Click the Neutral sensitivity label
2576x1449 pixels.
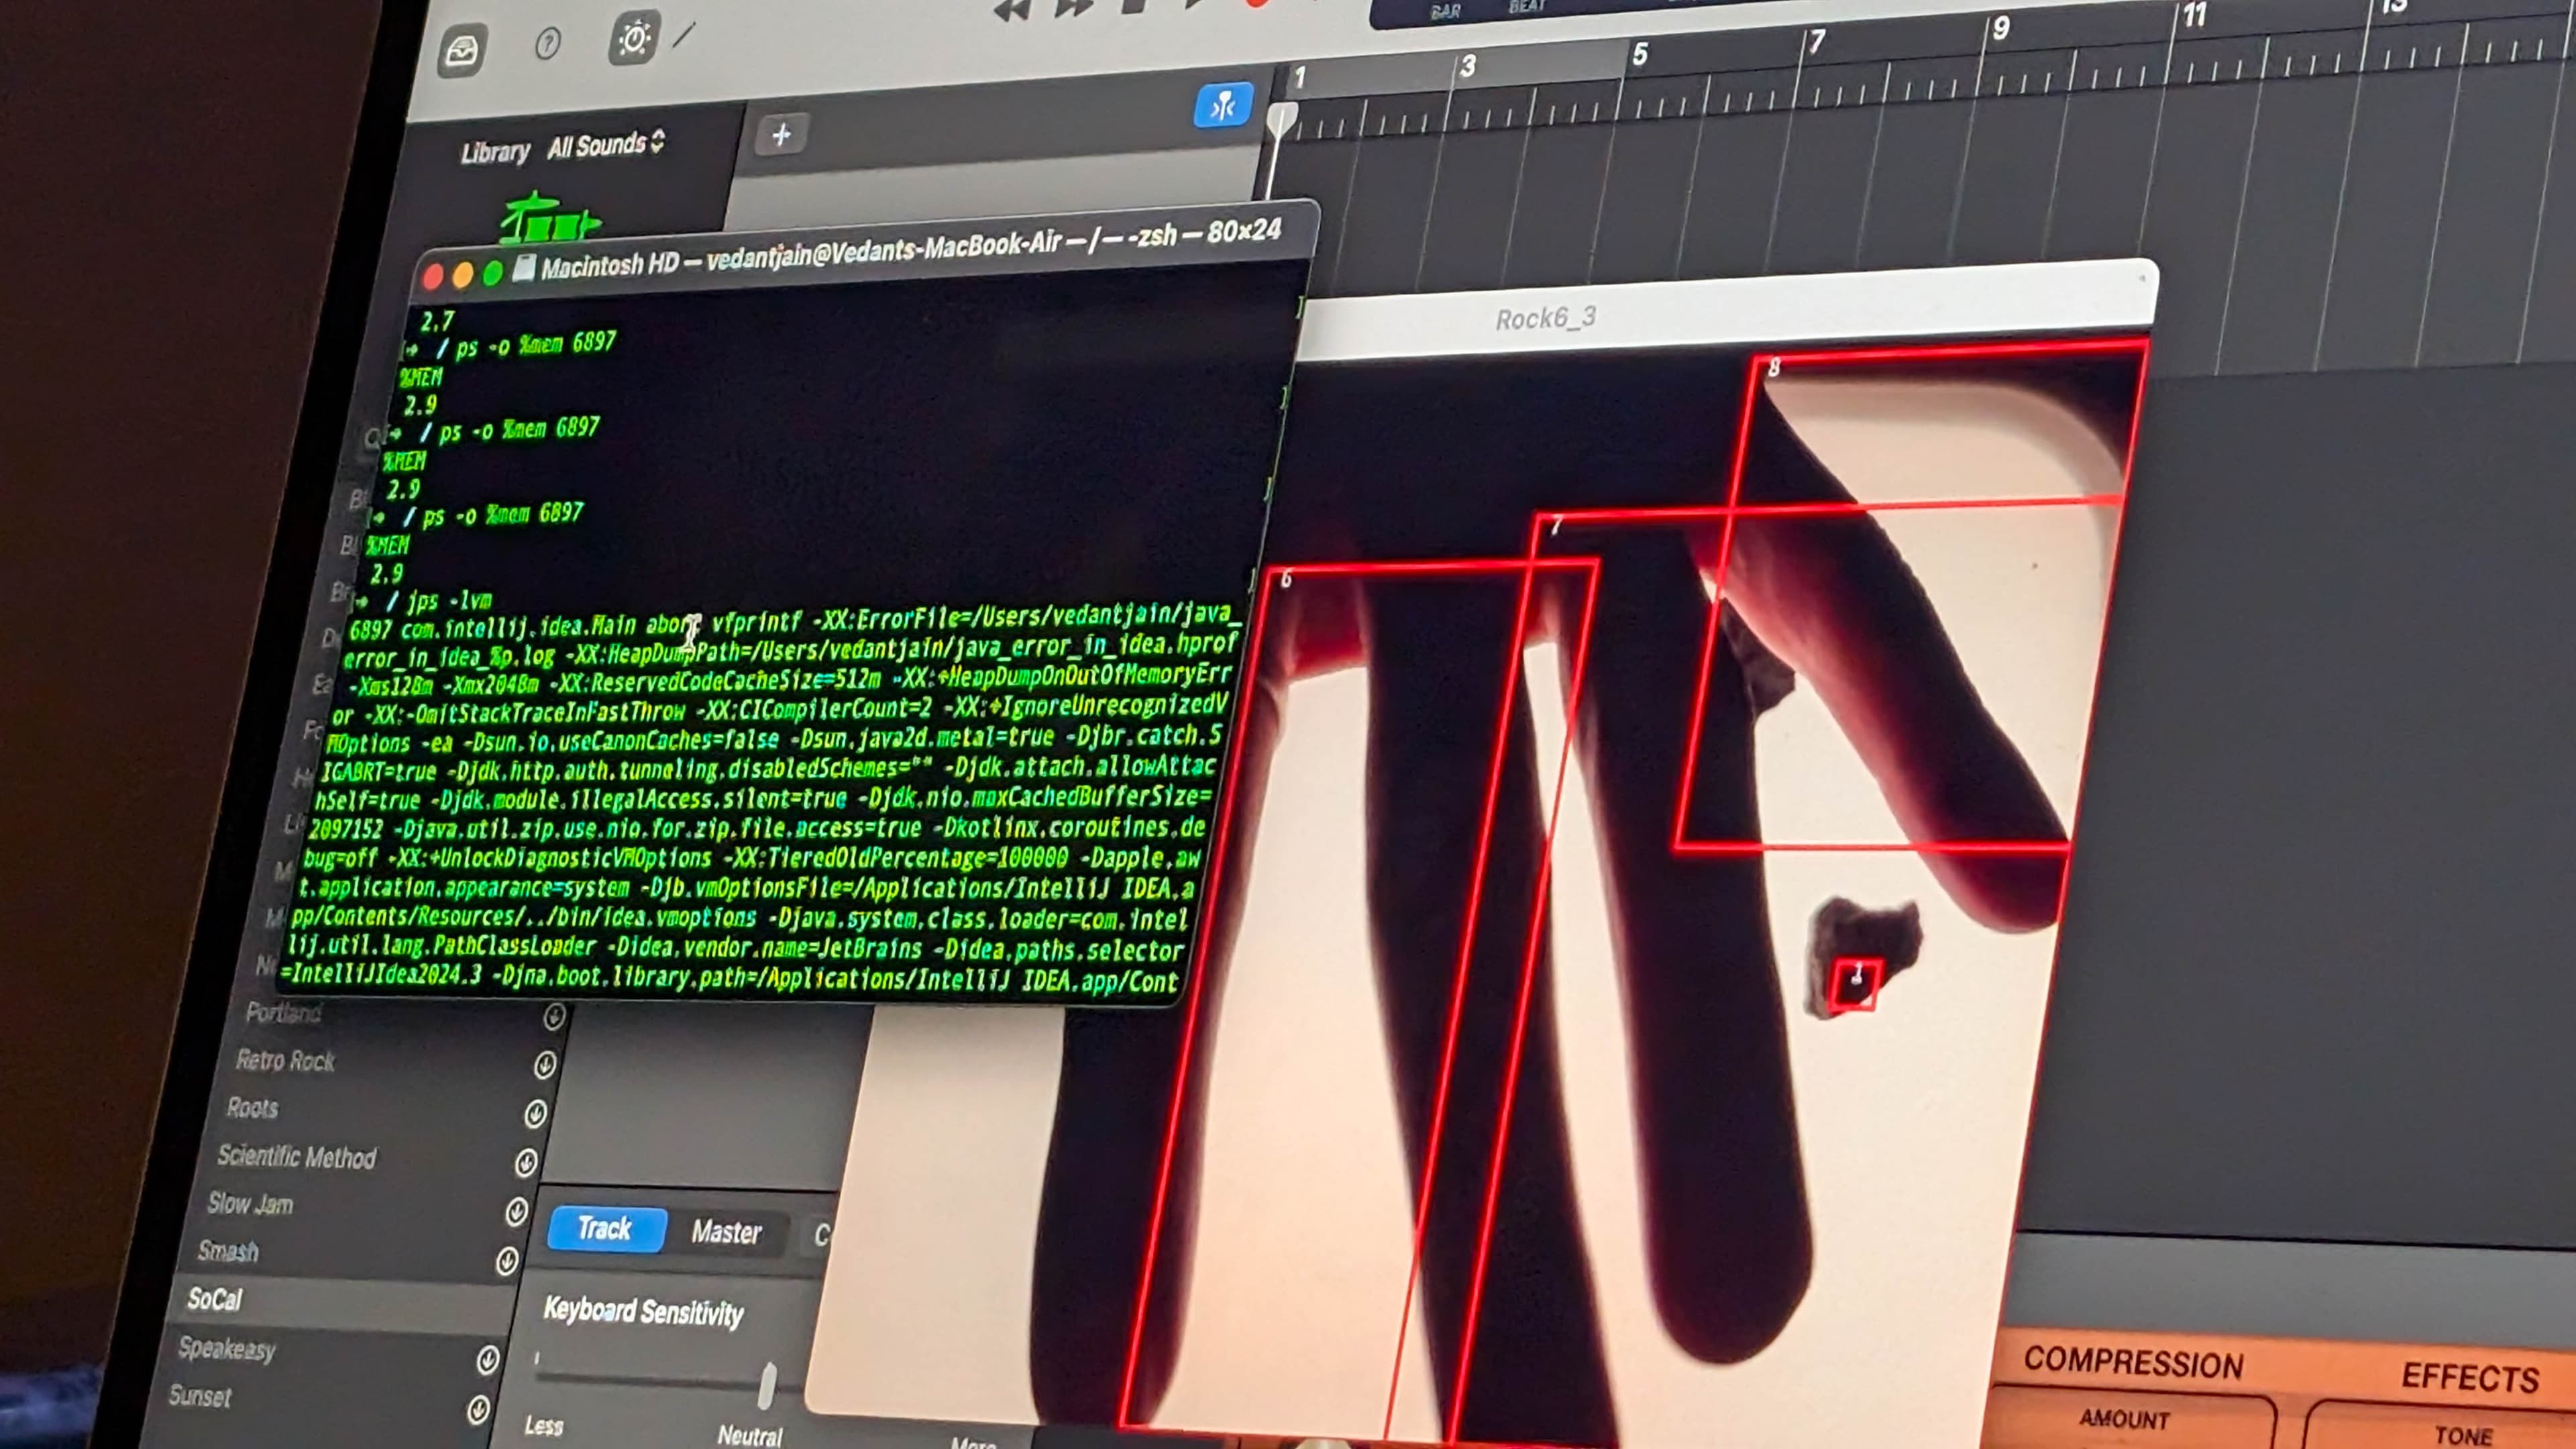click(749, 1435)
